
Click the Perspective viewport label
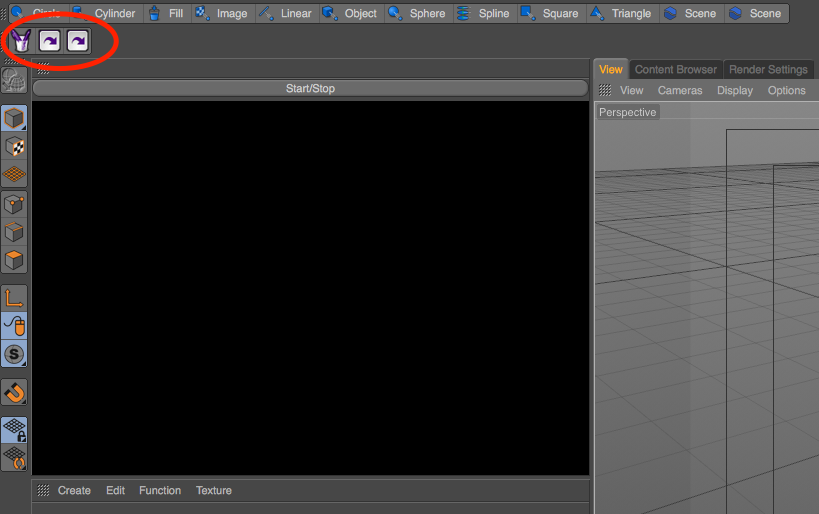(x=628, y=112)
